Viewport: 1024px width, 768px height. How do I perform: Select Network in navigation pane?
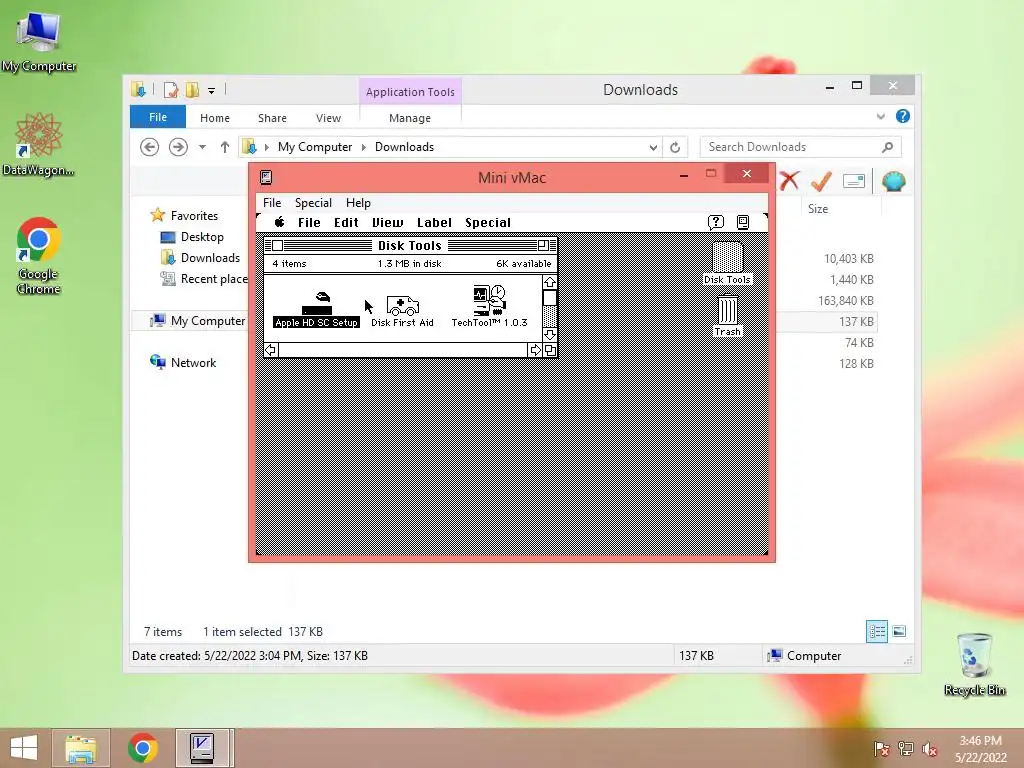click(183, 362)
